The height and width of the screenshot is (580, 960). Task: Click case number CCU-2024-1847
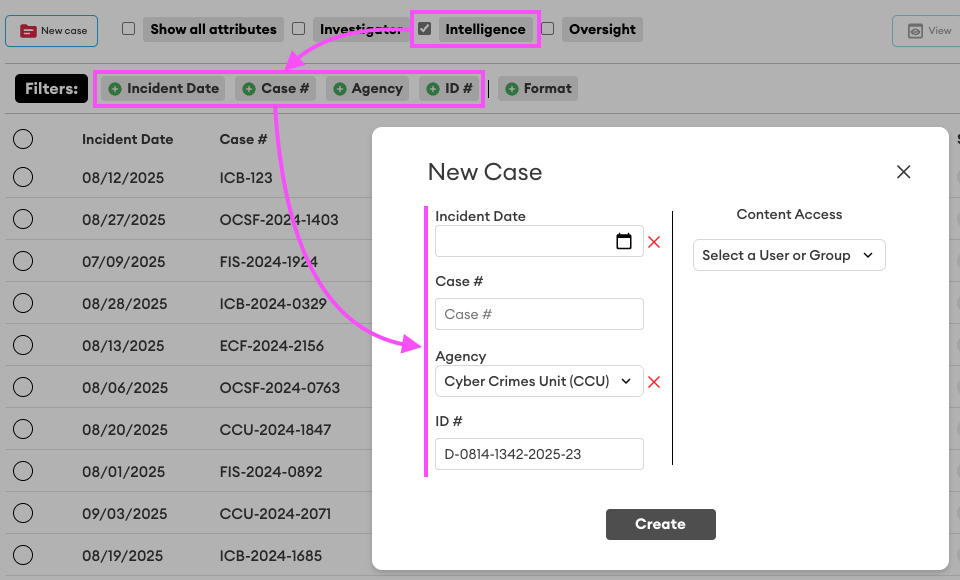tap(276, 430)
